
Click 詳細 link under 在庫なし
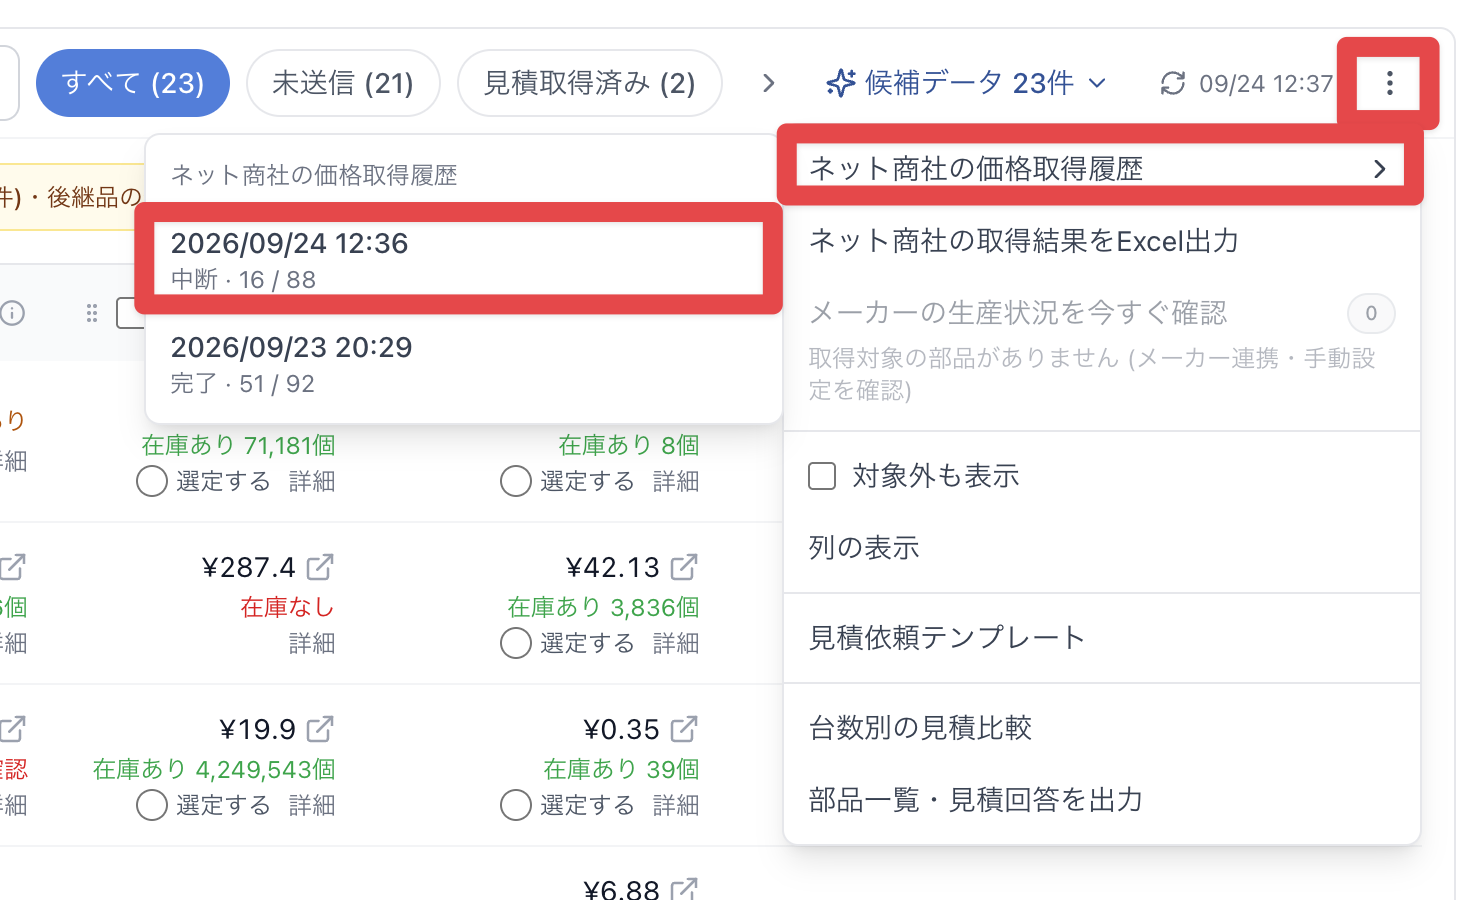point(312,643)
